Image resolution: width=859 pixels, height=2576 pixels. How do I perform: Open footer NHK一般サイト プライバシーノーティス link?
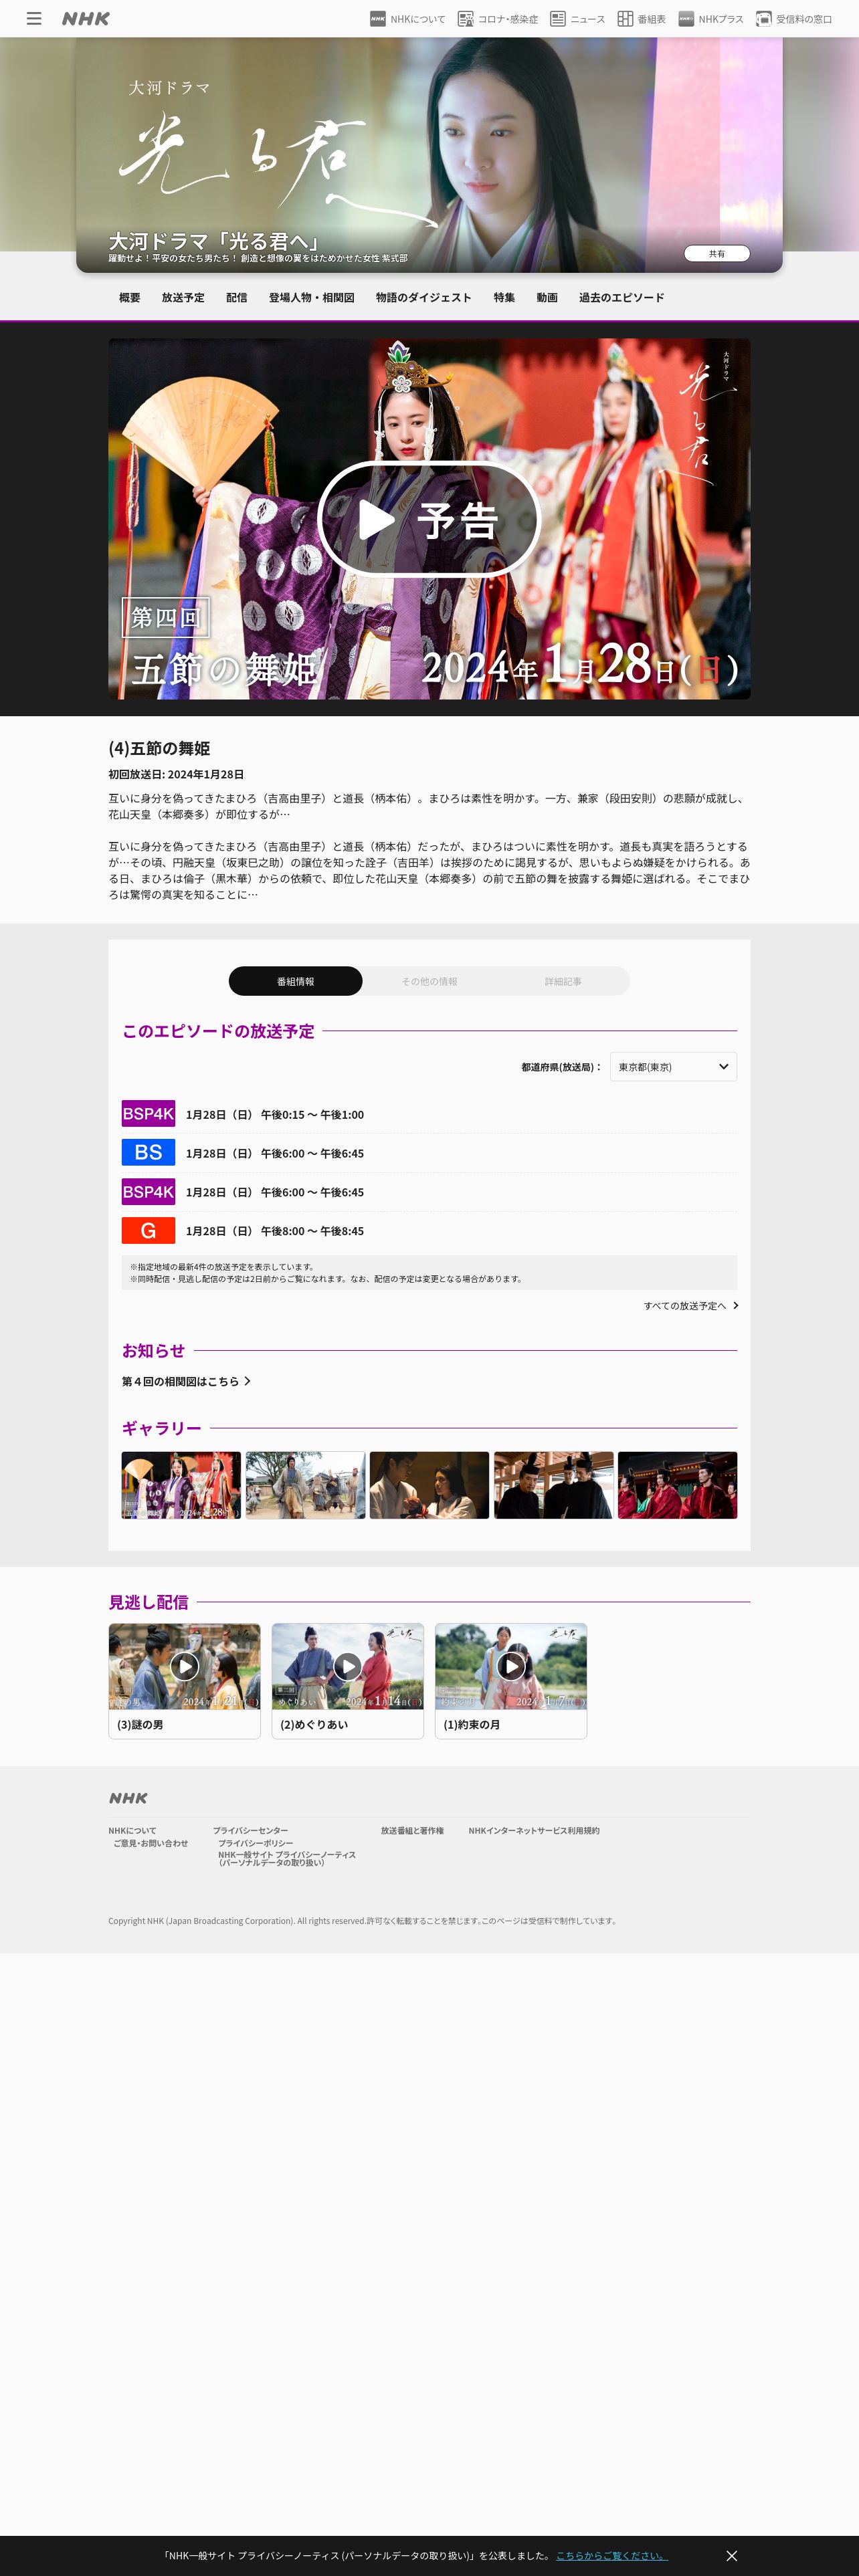(x=287, y=1858)
